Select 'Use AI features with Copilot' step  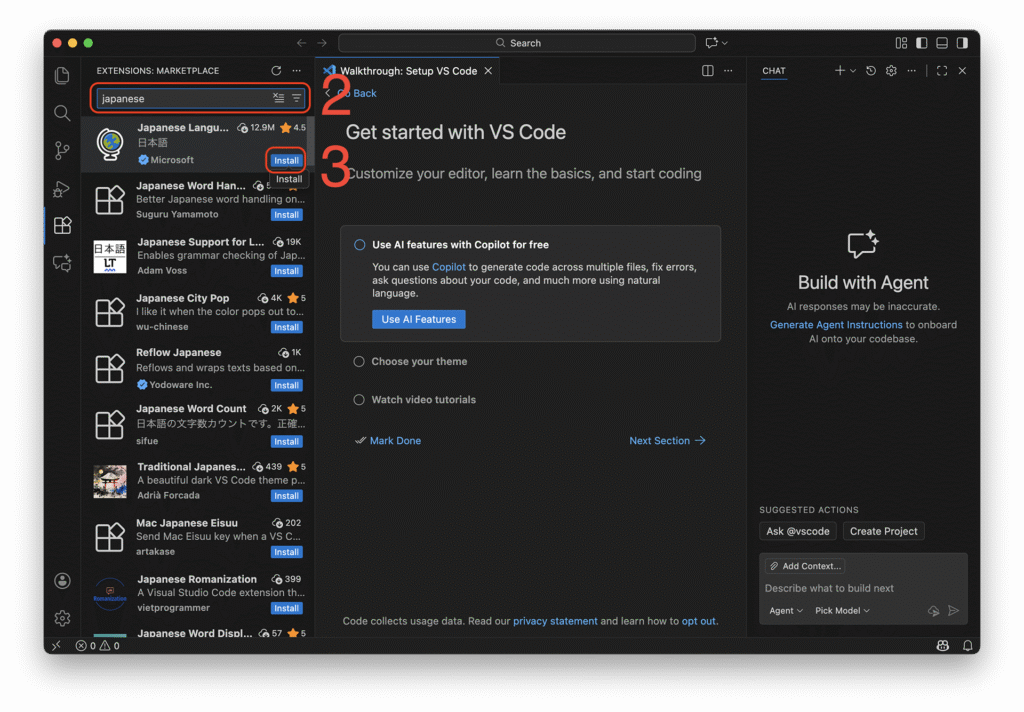460,245
